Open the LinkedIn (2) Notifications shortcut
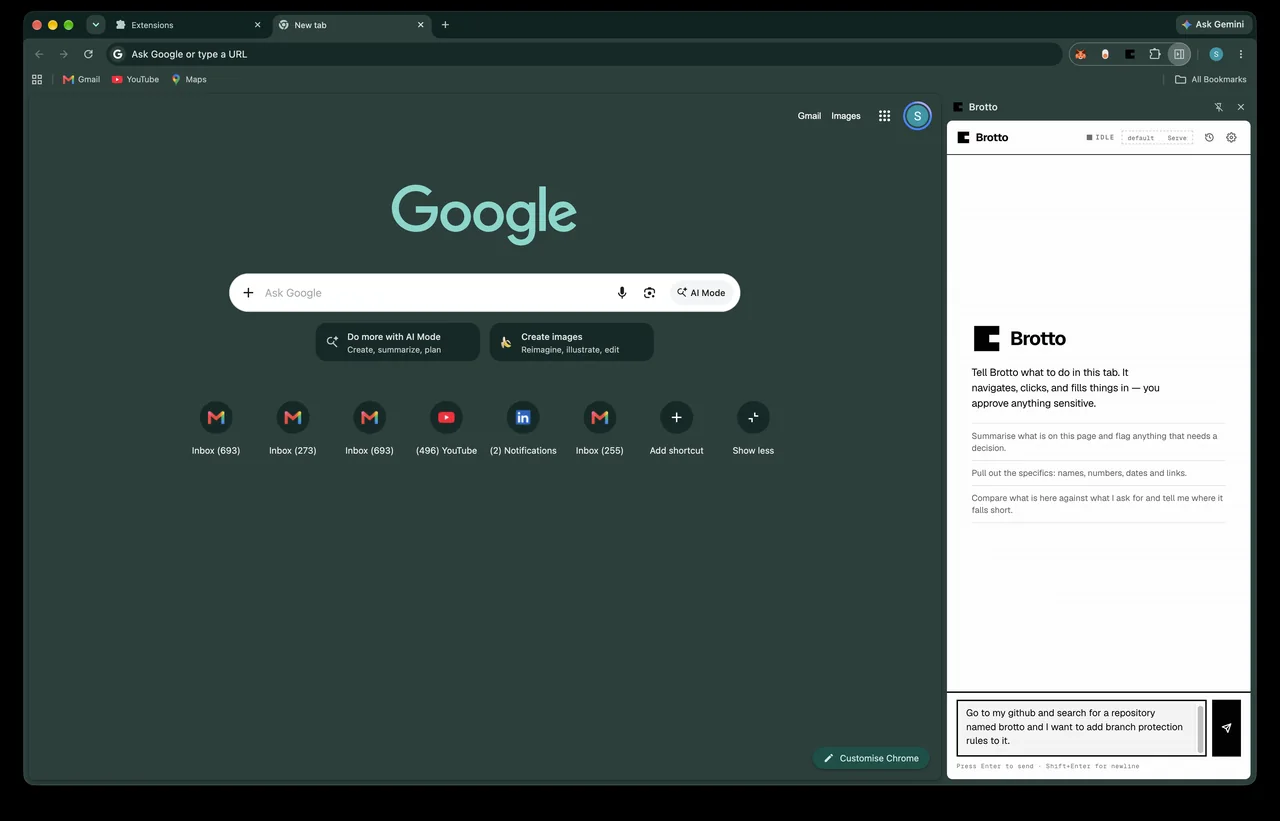 (x=523, y=428)
